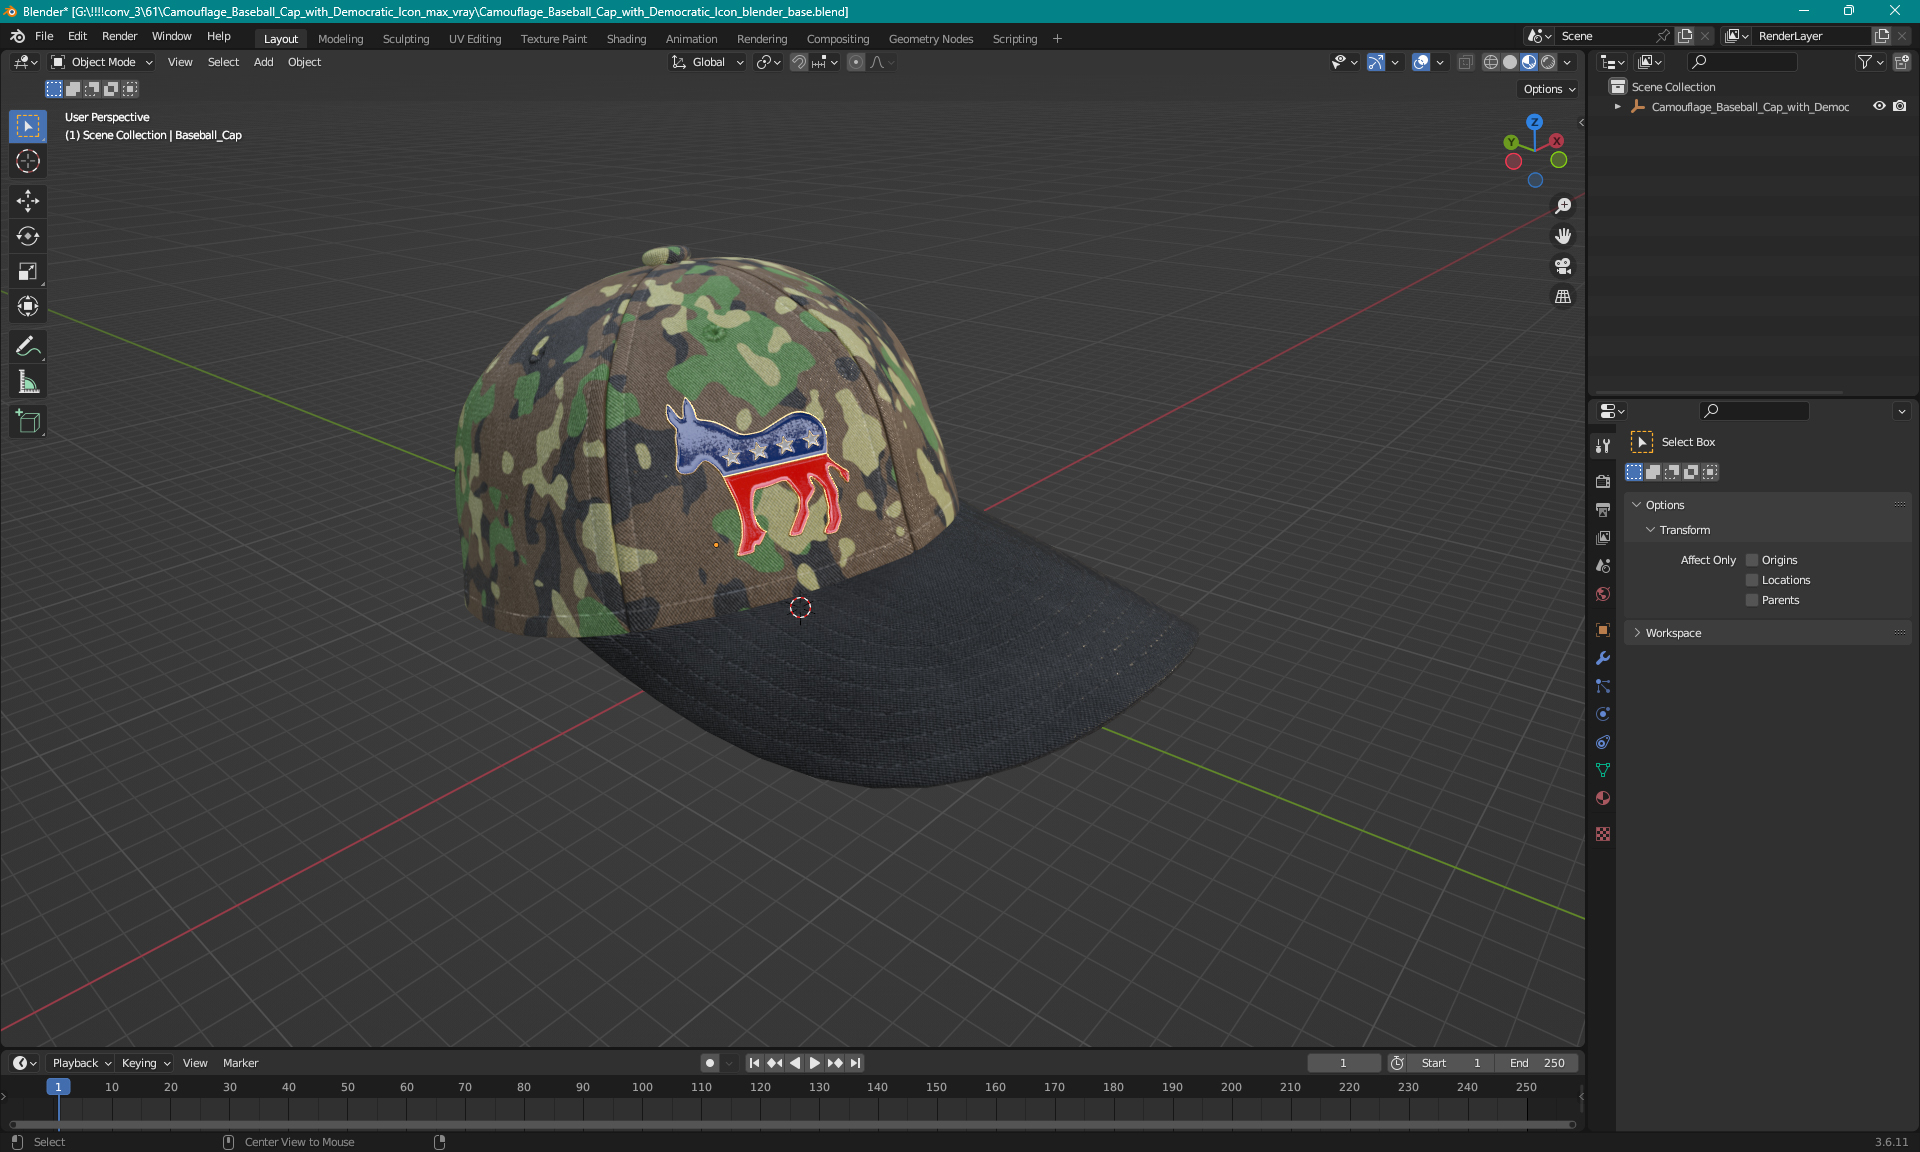1920x1152 pixels.
Task: Select the Add Cube tool
Action: (x=28, y=422)
